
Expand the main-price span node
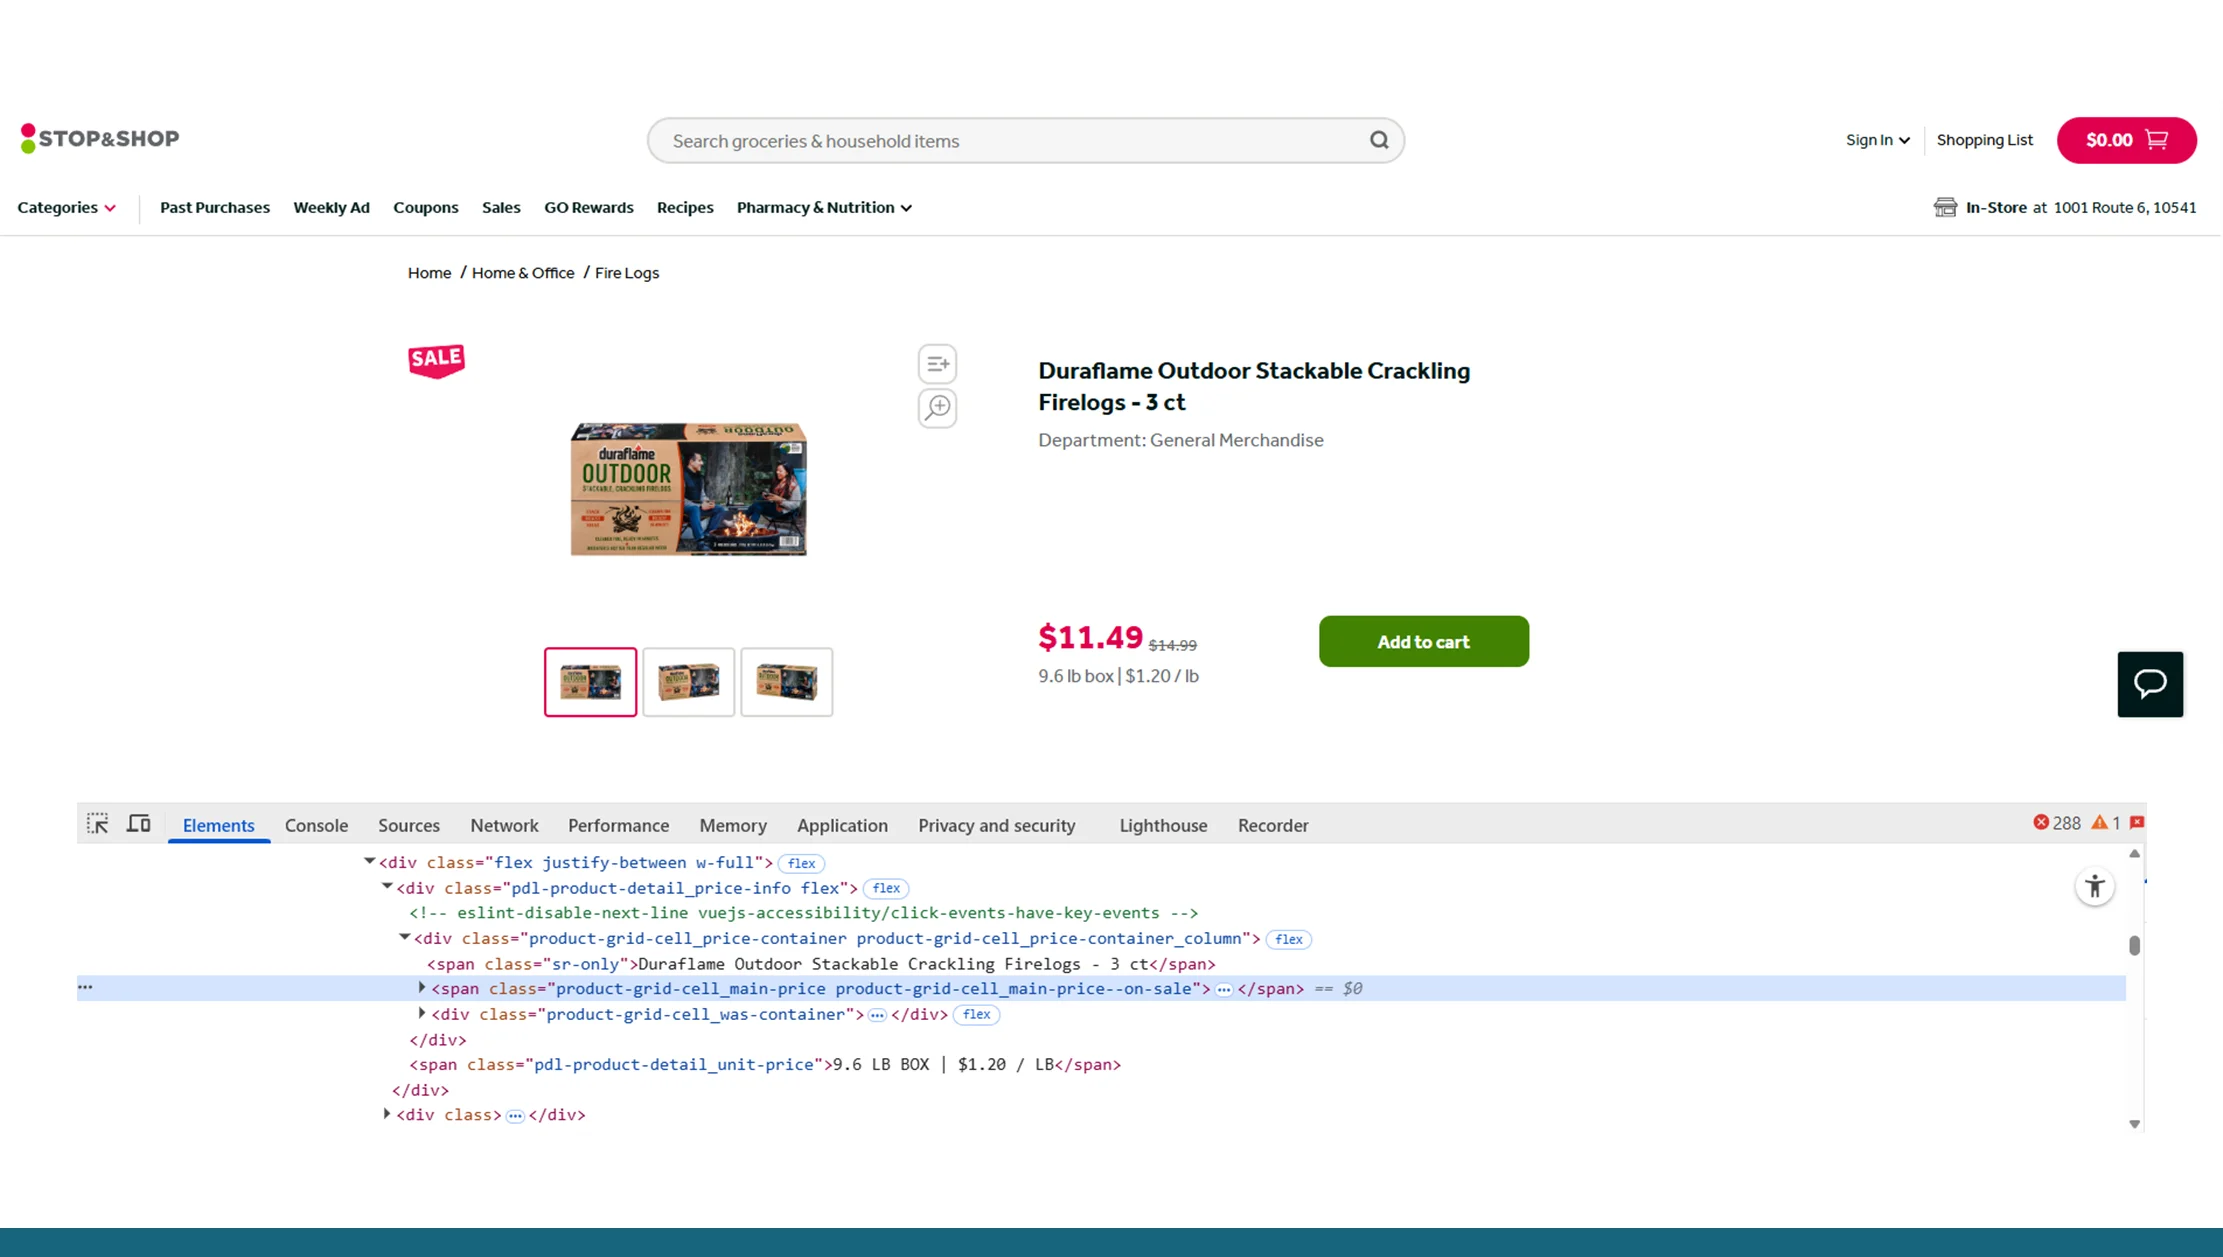click(x=422, y=988)
